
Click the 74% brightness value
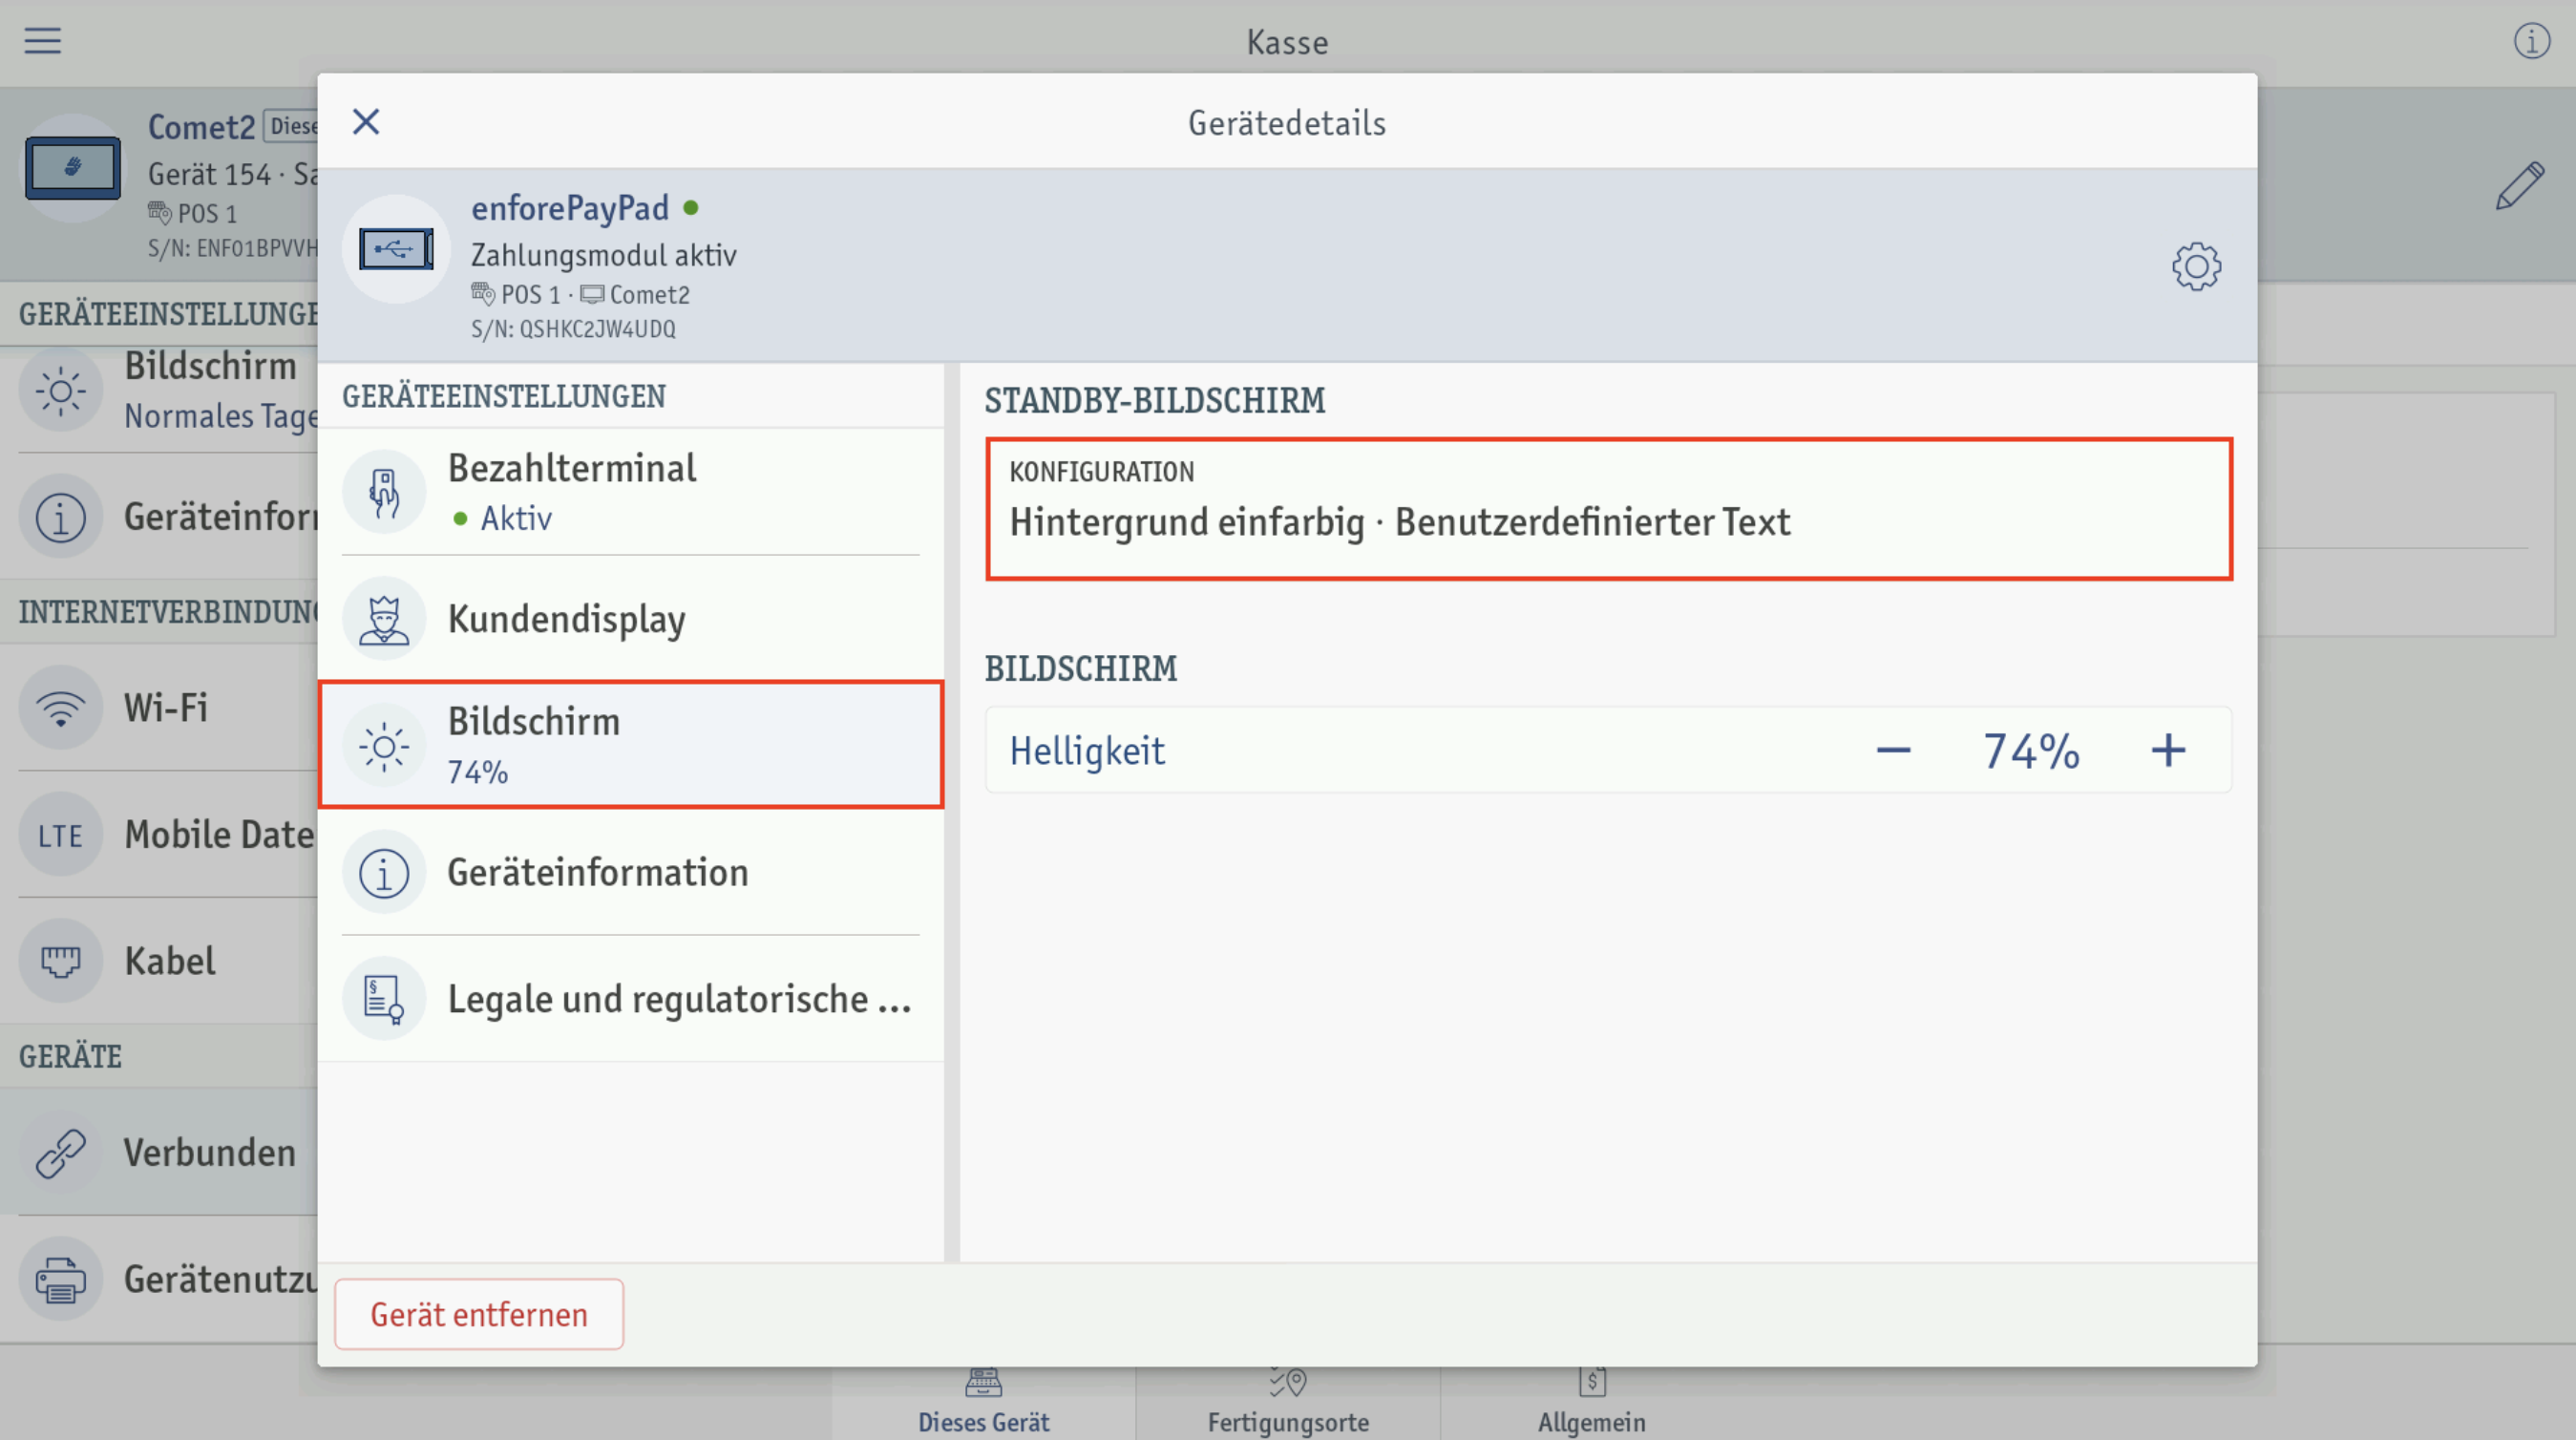[x=2031, y=751]
